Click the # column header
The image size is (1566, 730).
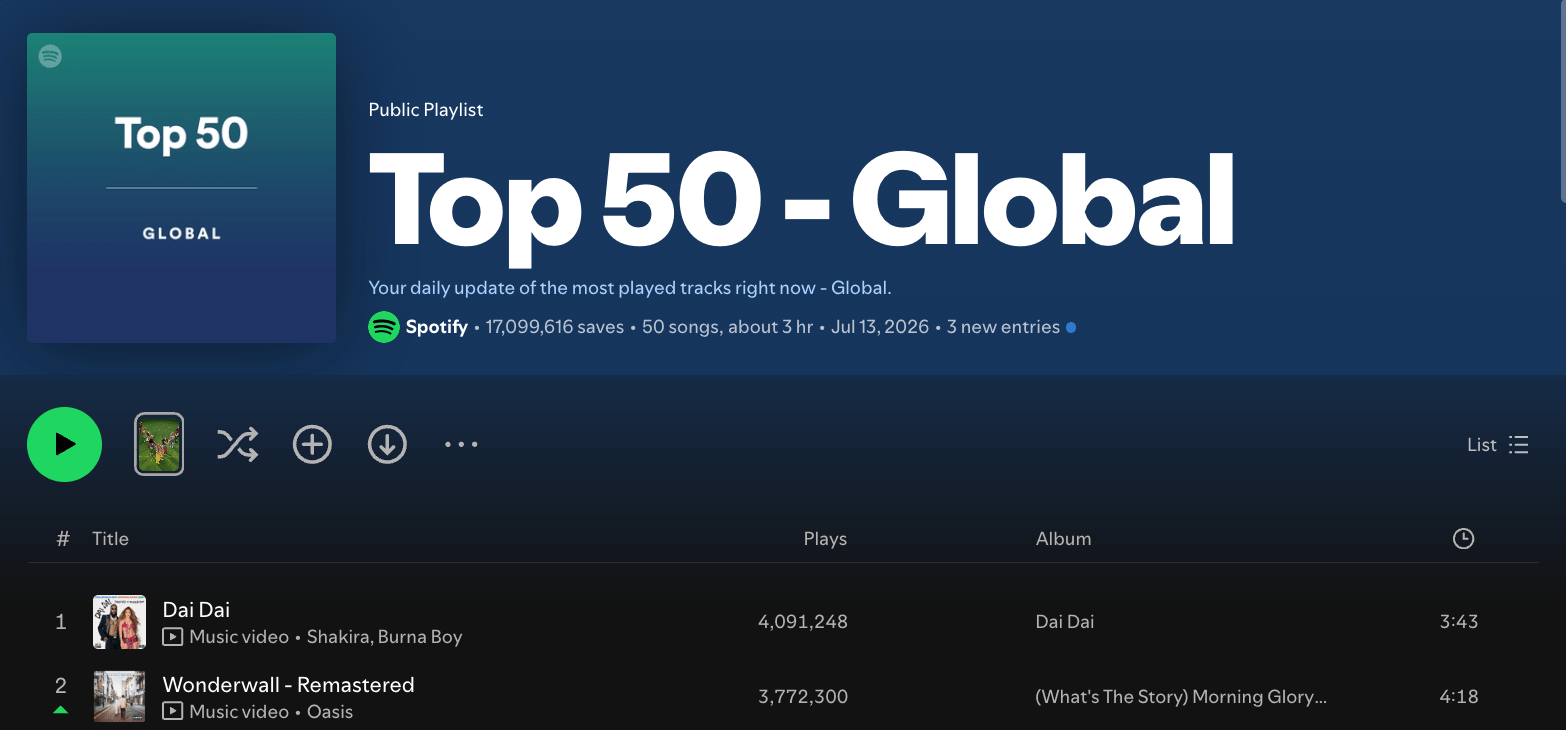click(x=63, y=539)
